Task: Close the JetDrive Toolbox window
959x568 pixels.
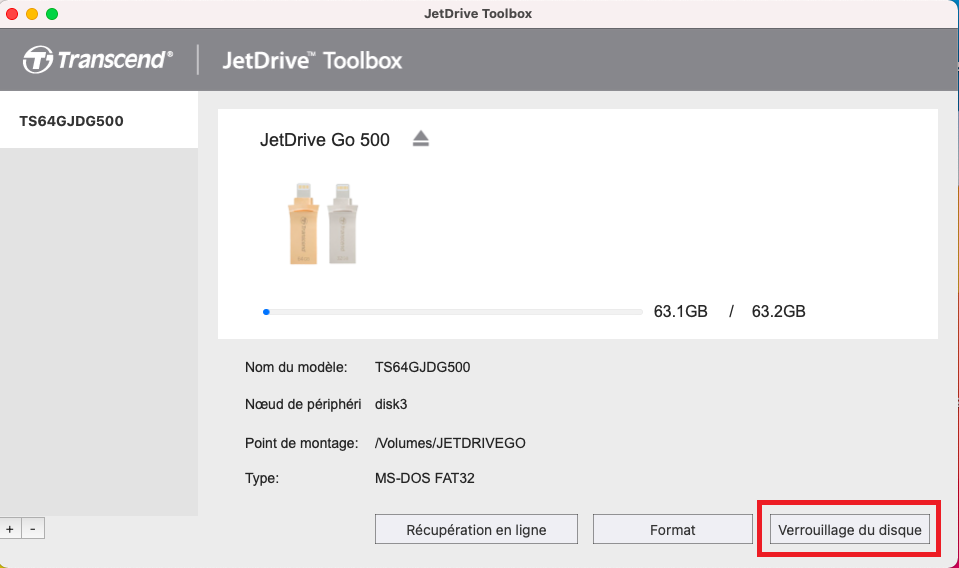Action: pos(12,13)
